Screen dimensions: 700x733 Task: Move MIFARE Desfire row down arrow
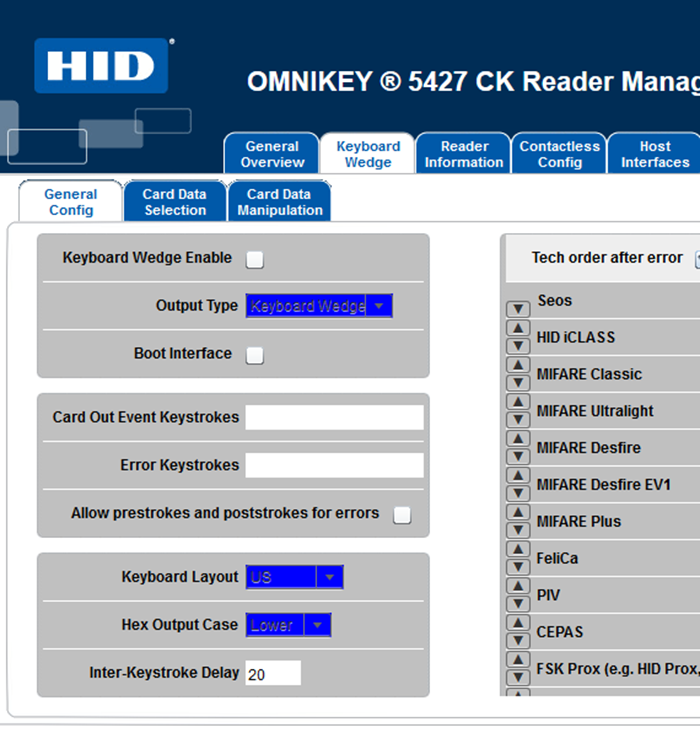point(518,456)
